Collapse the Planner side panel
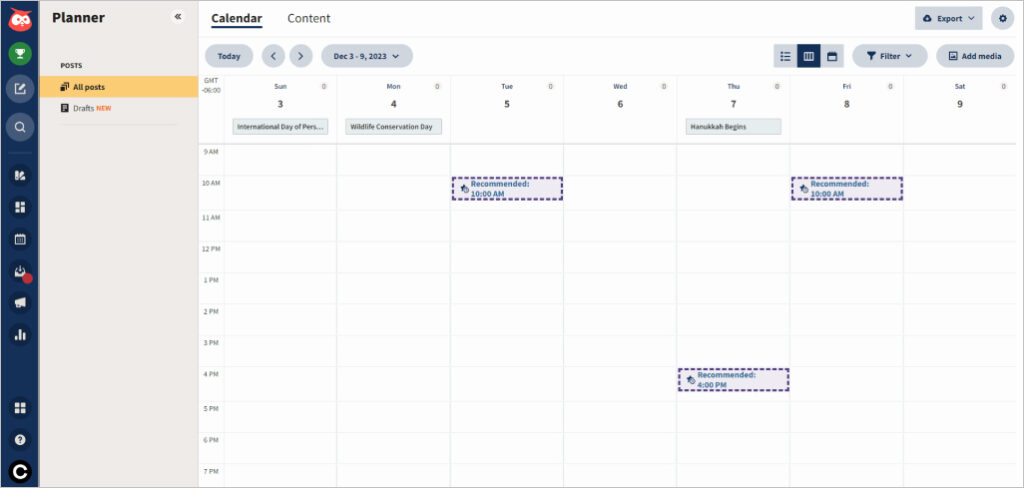 click(x=178, y=16)
